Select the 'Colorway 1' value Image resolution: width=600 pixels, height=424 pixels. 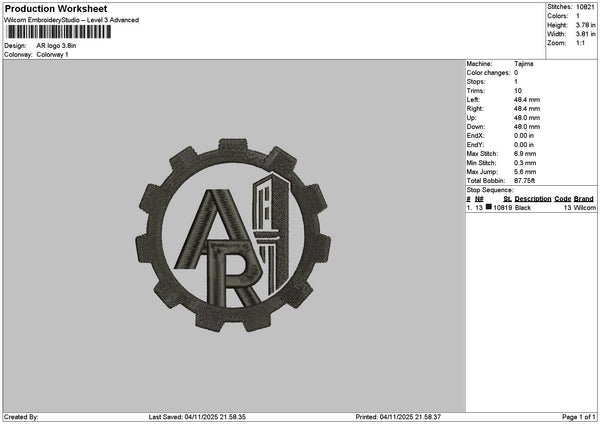(52, 55)
